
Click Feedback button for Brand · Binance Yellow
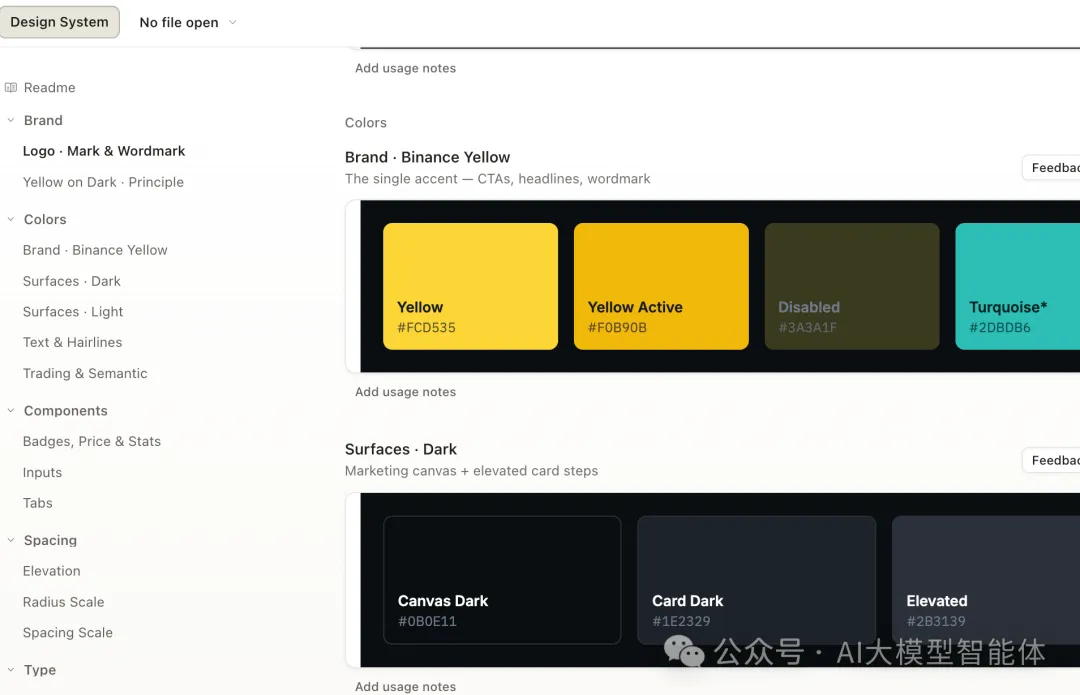[1052, 167]
